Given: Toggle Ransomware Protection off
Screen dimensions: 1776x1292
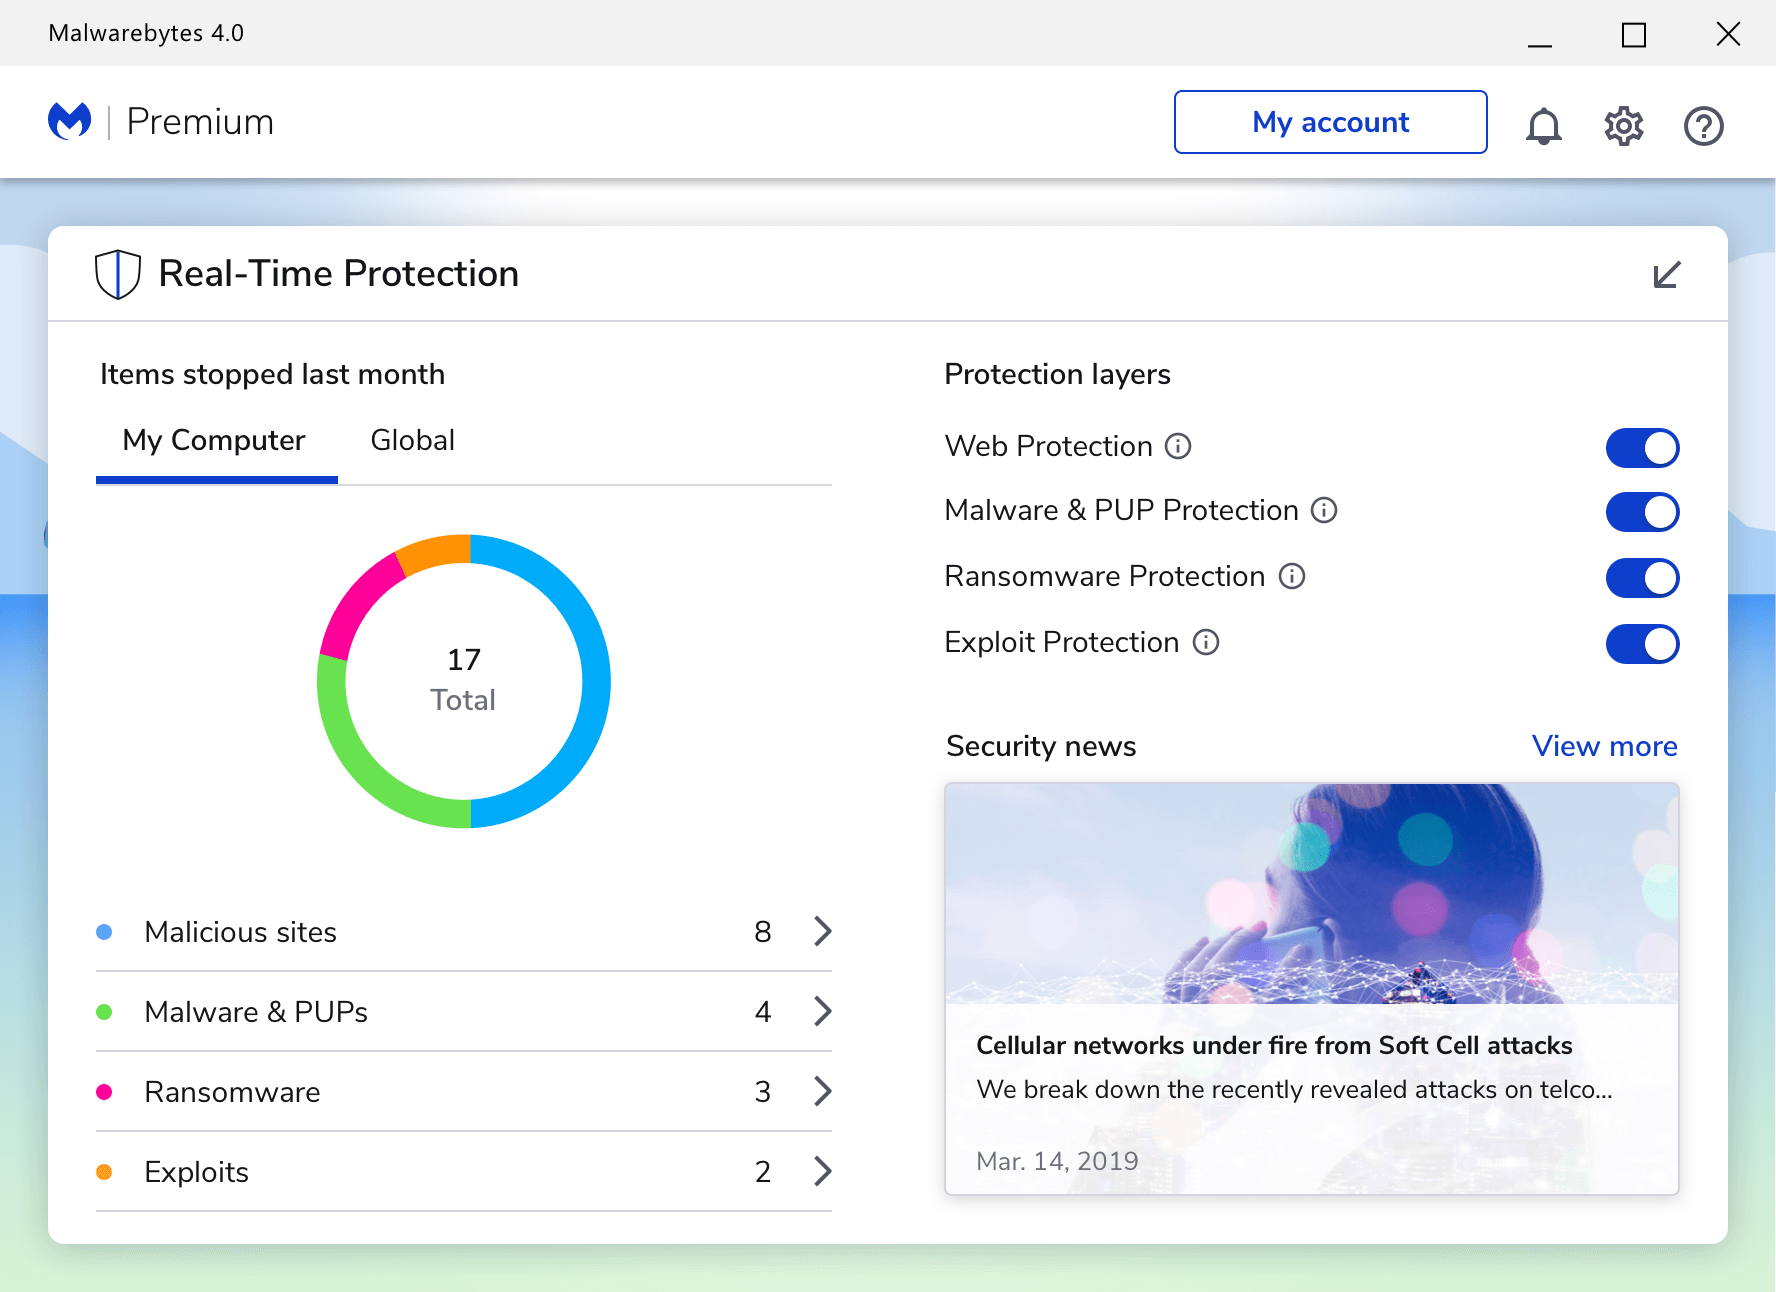Looking at the screenshot, I should pyautogui.click(x=1642, y=578).
